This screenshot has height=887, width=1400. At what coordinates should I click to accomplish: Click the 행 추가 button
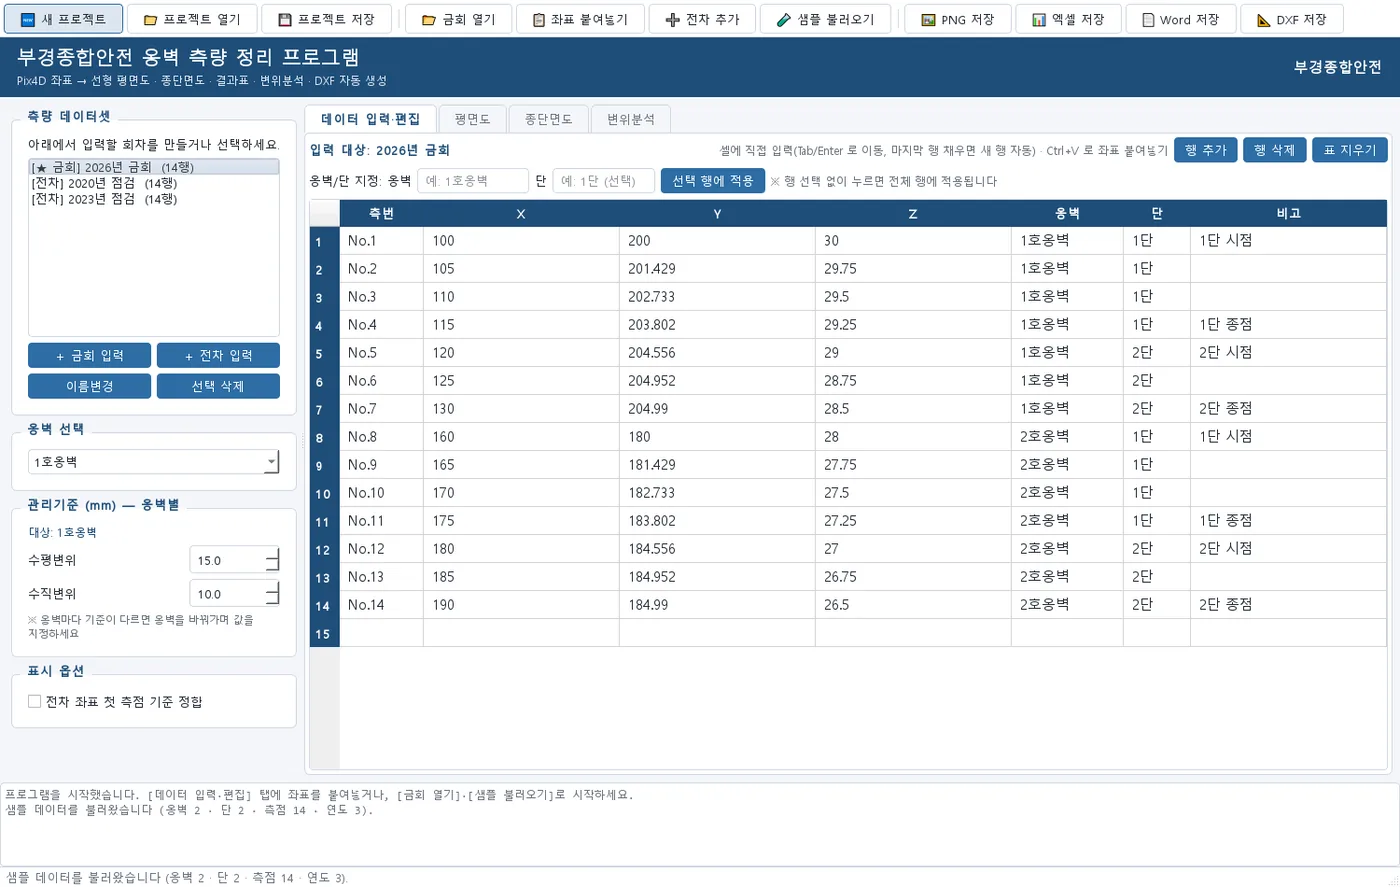coord(1205,150)
